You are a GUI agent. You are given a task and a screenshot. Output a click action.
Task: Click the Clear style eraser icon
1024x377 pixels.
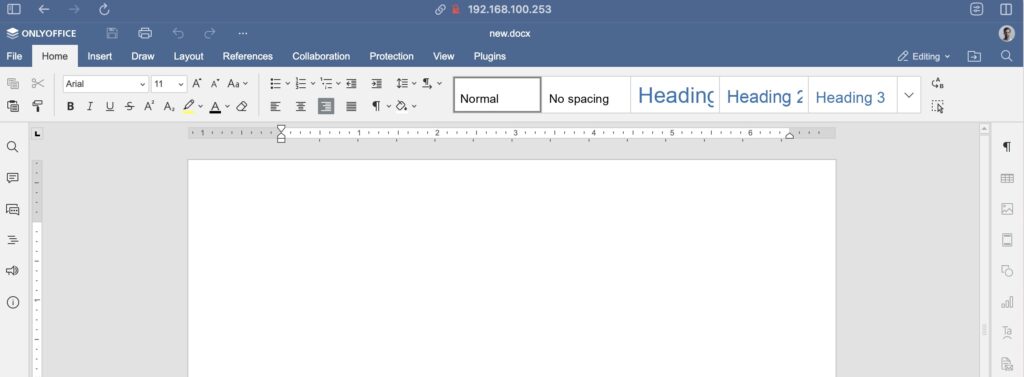[242, 106]
